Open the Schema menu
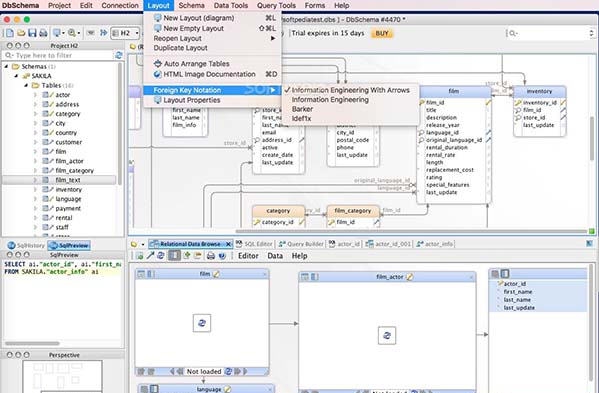The image size is (599, 393). (x=191, y=5)
